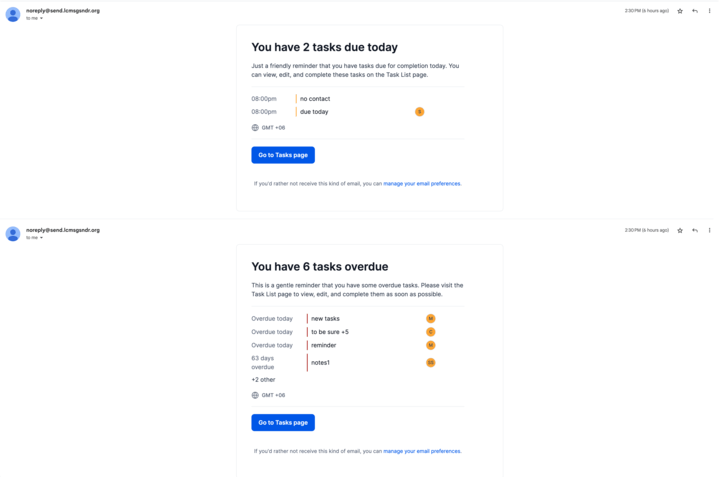The image size is (720, 477).
Task: Reply to the tasks due today email
Action: [x=695, y=11]
